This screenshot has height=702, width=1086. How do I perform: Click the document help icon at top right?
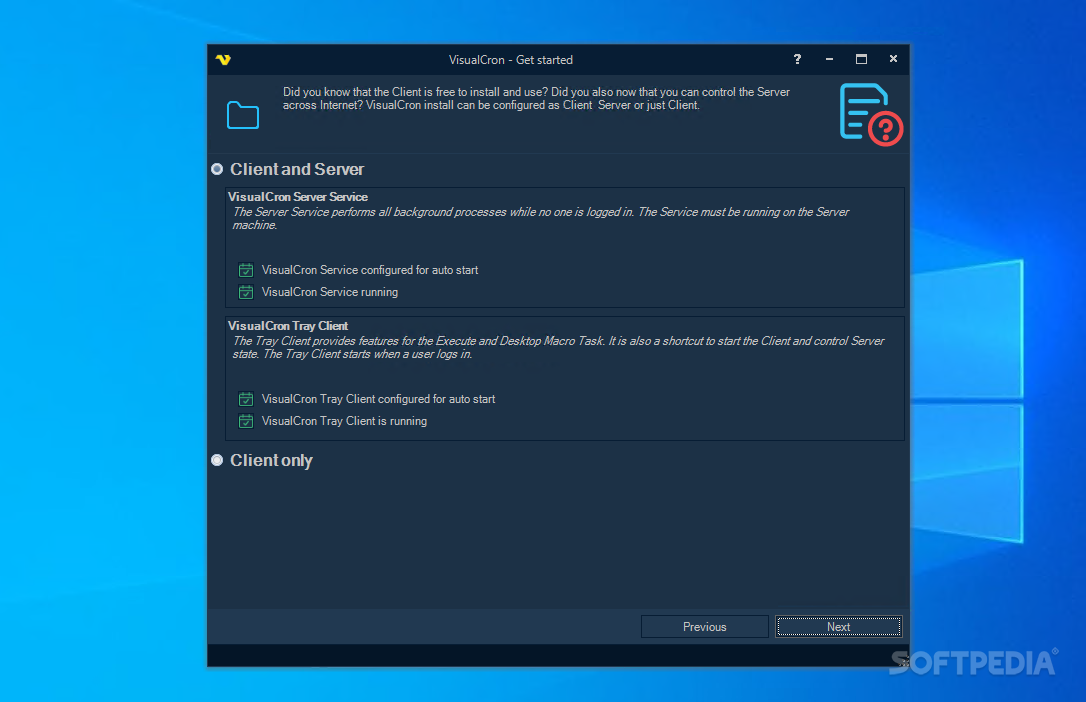point(871,115)
